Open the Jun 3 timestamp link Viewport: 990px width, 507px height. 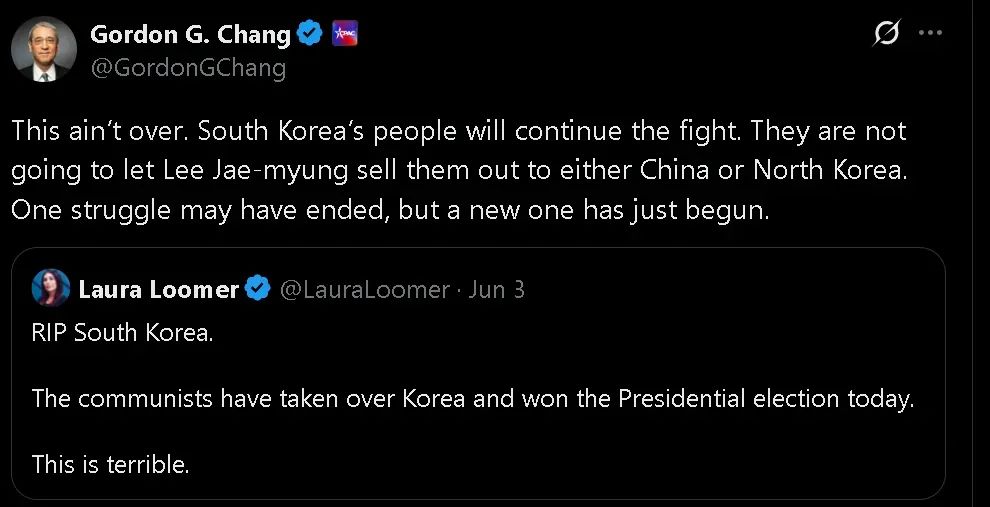point(497,290)
